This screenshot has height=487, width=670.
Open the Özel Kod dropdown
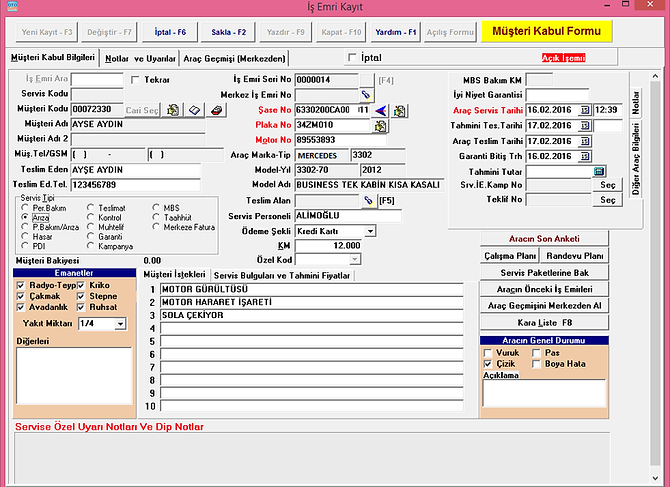(x=355, y=259)
